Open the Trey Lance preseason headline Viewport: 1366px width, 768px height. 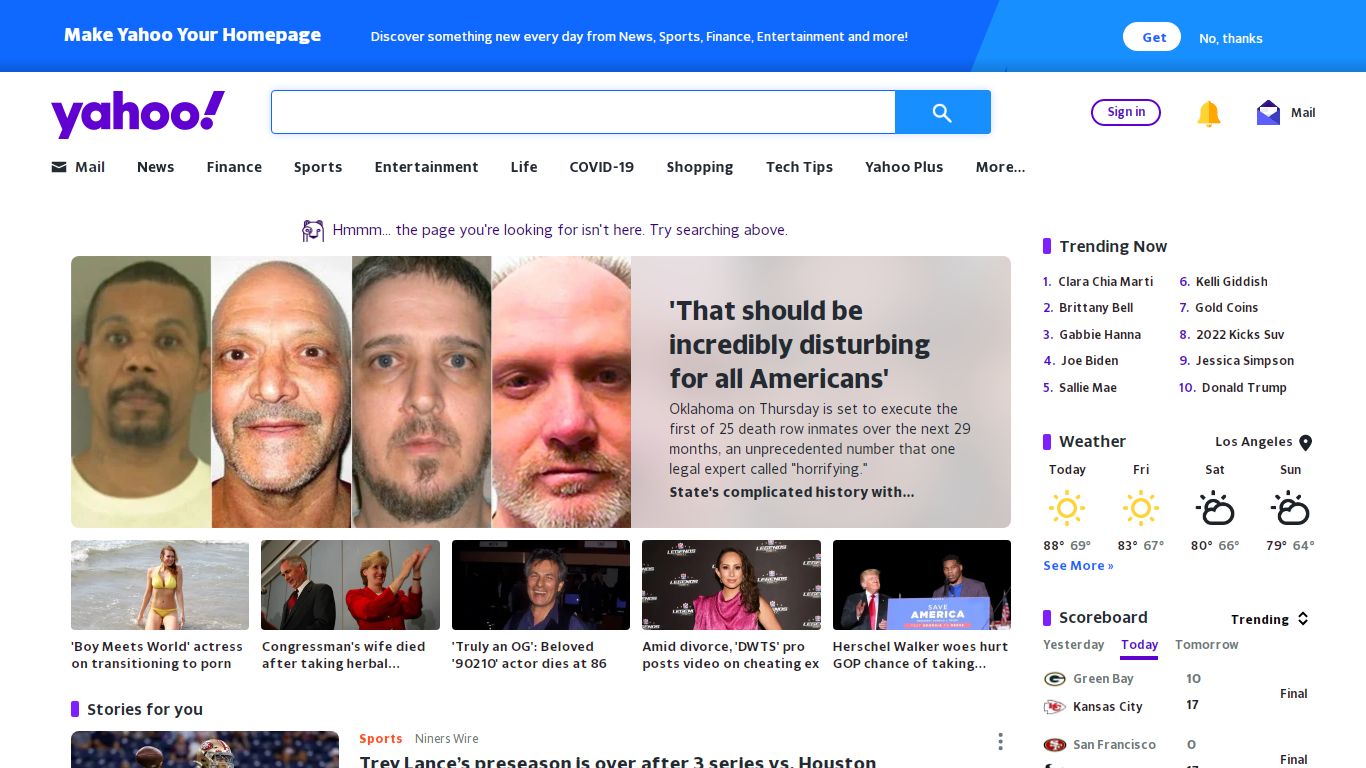[x=618, y=762]
